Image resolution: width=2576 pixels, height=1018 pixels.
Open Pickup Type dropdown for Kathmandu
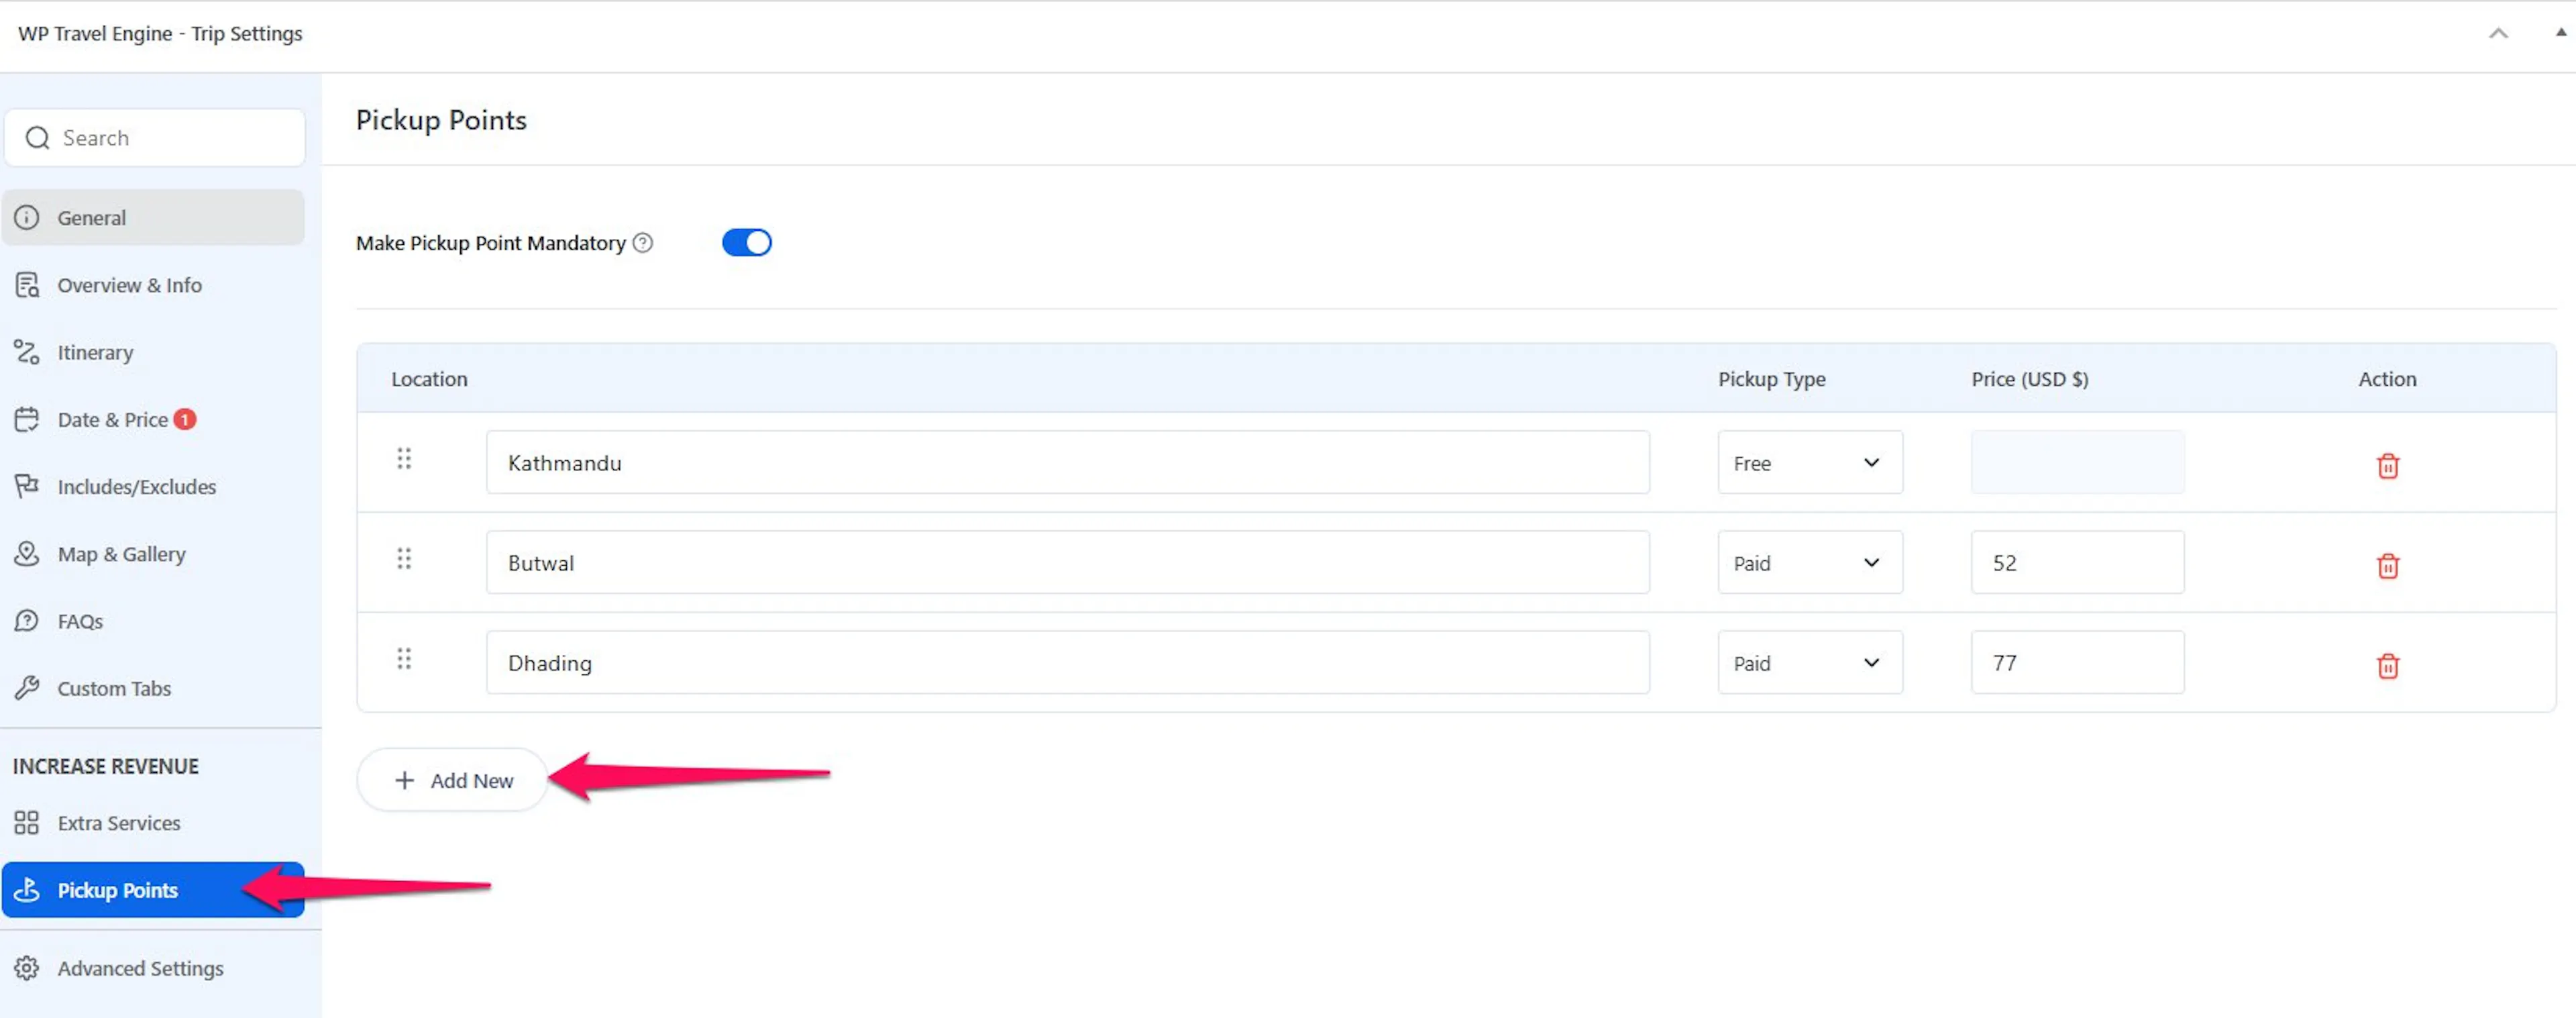[1810, 463]
